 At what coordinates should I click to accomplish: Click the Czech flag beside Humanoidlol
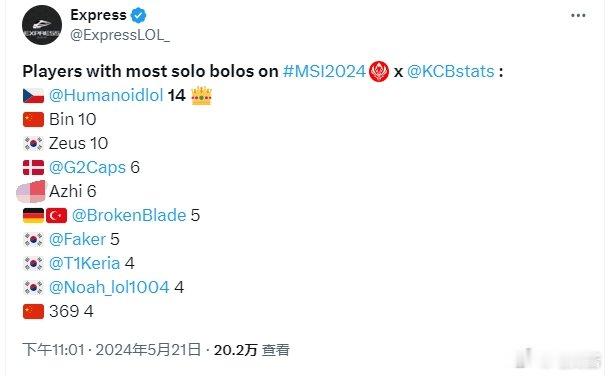pyautogui.click(x=33, y=96)
